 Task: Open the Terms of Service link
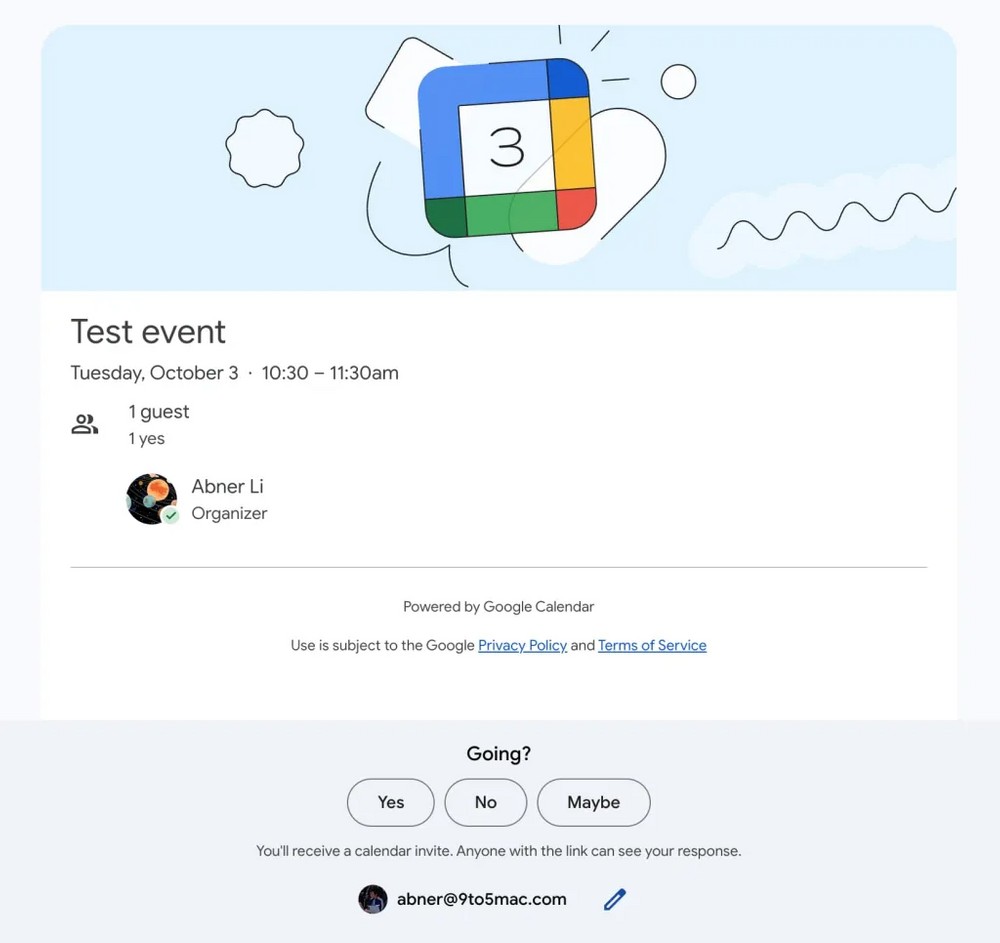point(652,645)
